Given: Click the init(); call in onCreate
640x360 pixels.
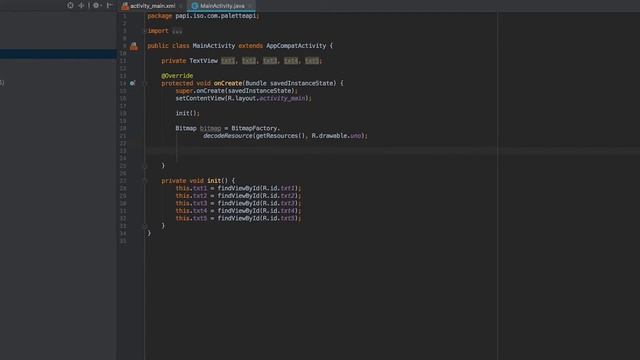Looking at the screenshot, I should coord(187,113).
